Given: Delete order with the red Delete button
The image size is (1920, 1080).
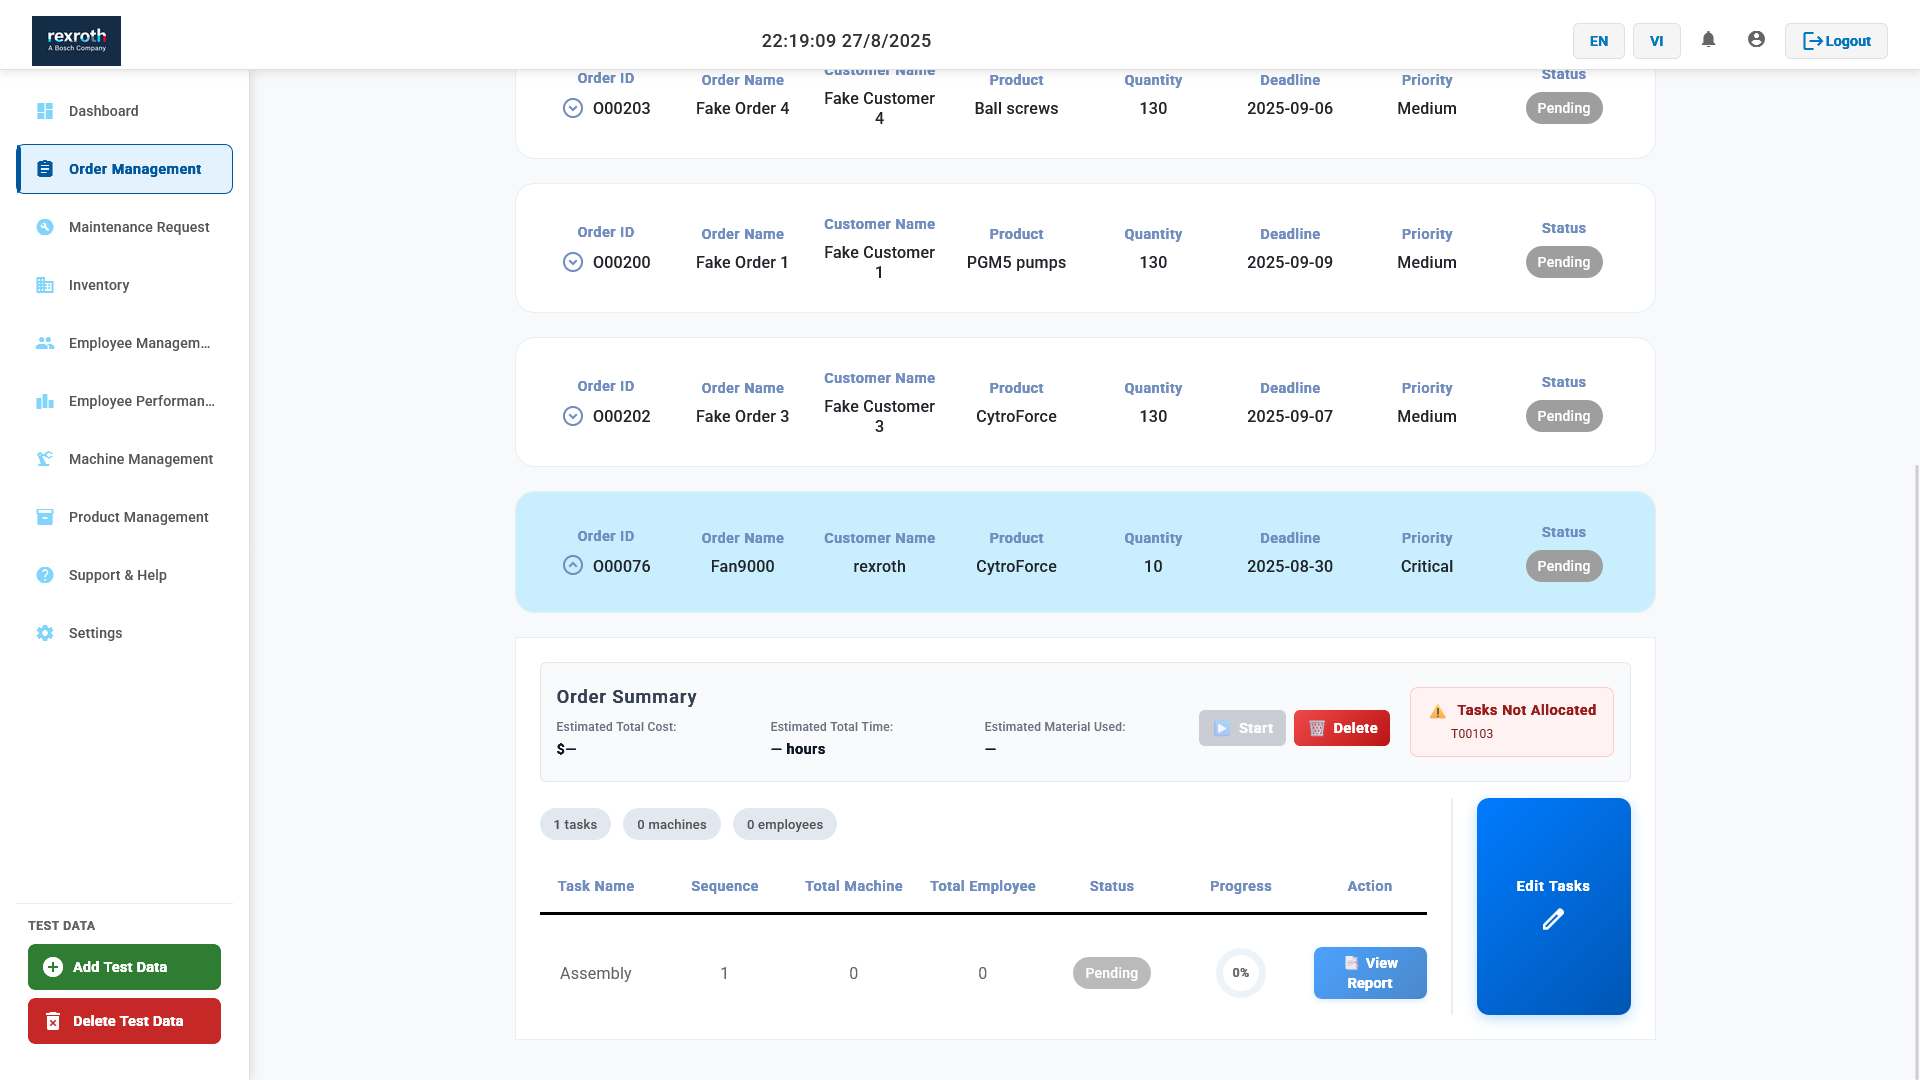Looking at the screenshot, I should (1341, 728).
